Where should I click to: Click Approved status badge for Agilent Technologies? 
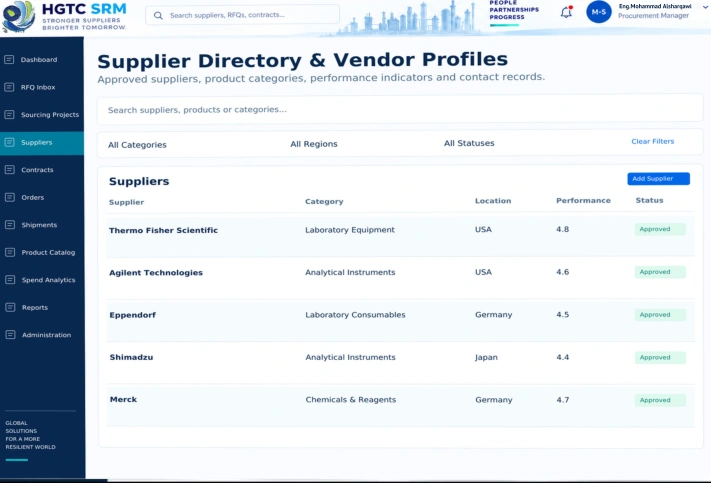(x=660, y=272)
